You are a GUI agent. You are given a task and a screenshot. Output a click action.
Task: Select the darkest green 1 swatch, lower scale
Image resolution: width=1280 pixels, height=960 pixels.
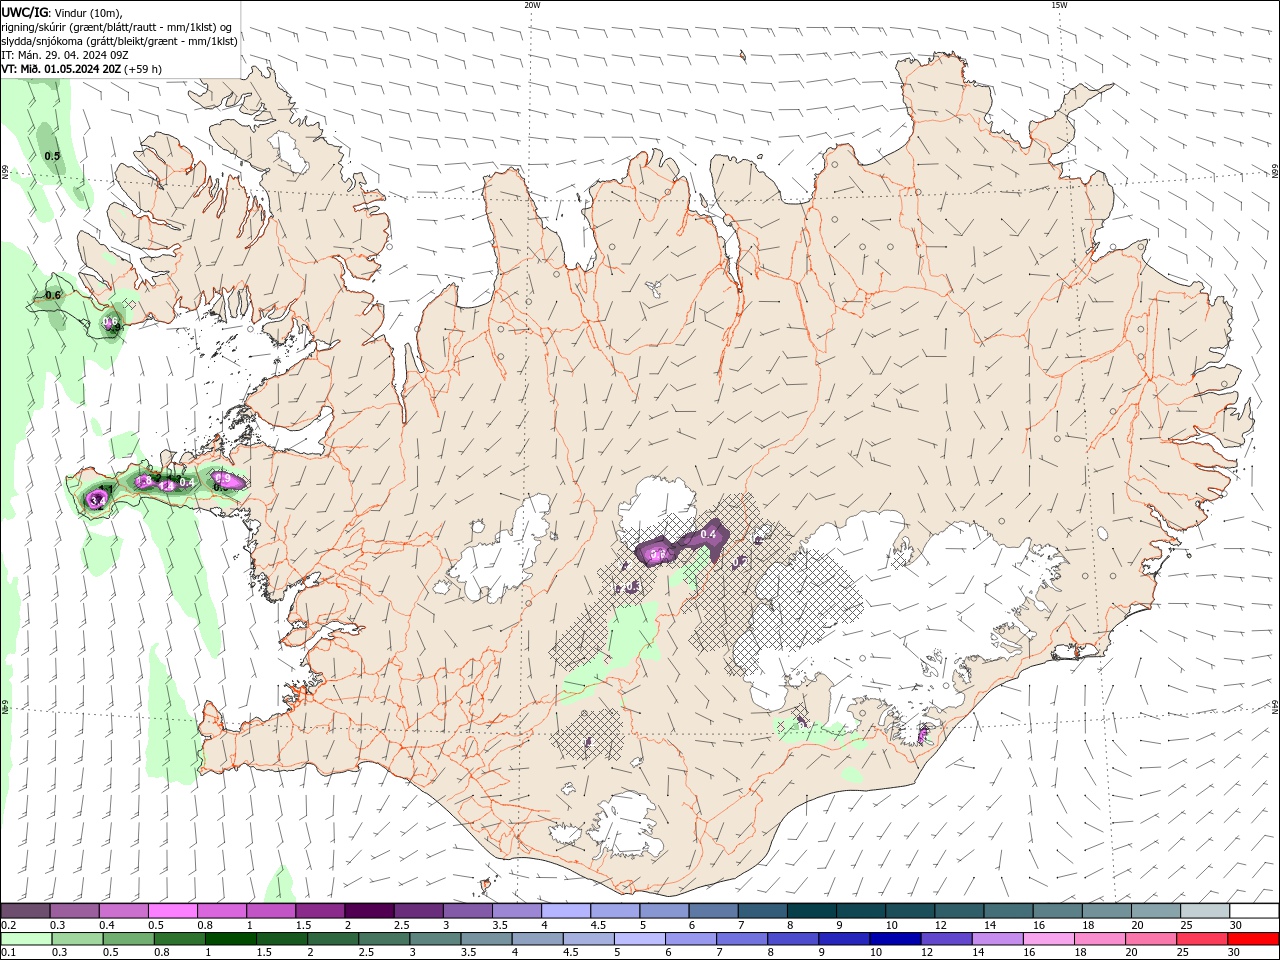tap(231, 939)
